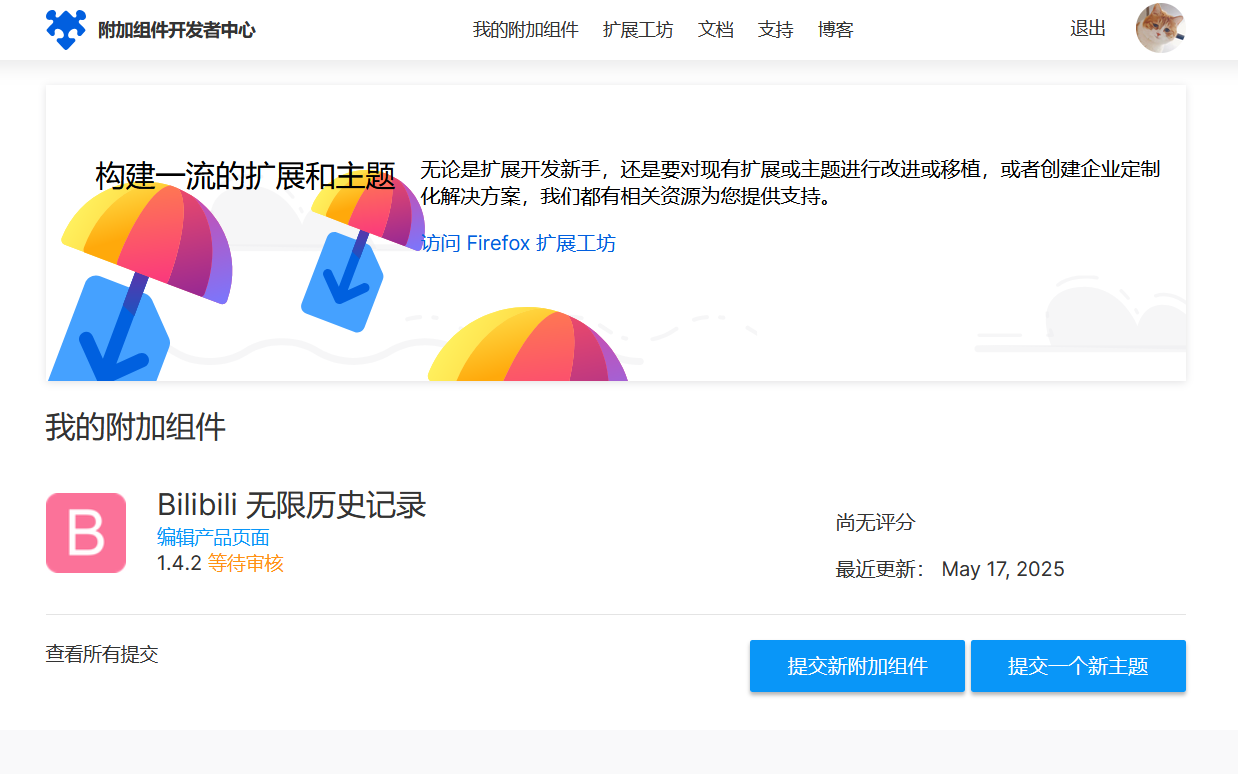Open the cat avatar profile picture

coord(1161,28)
